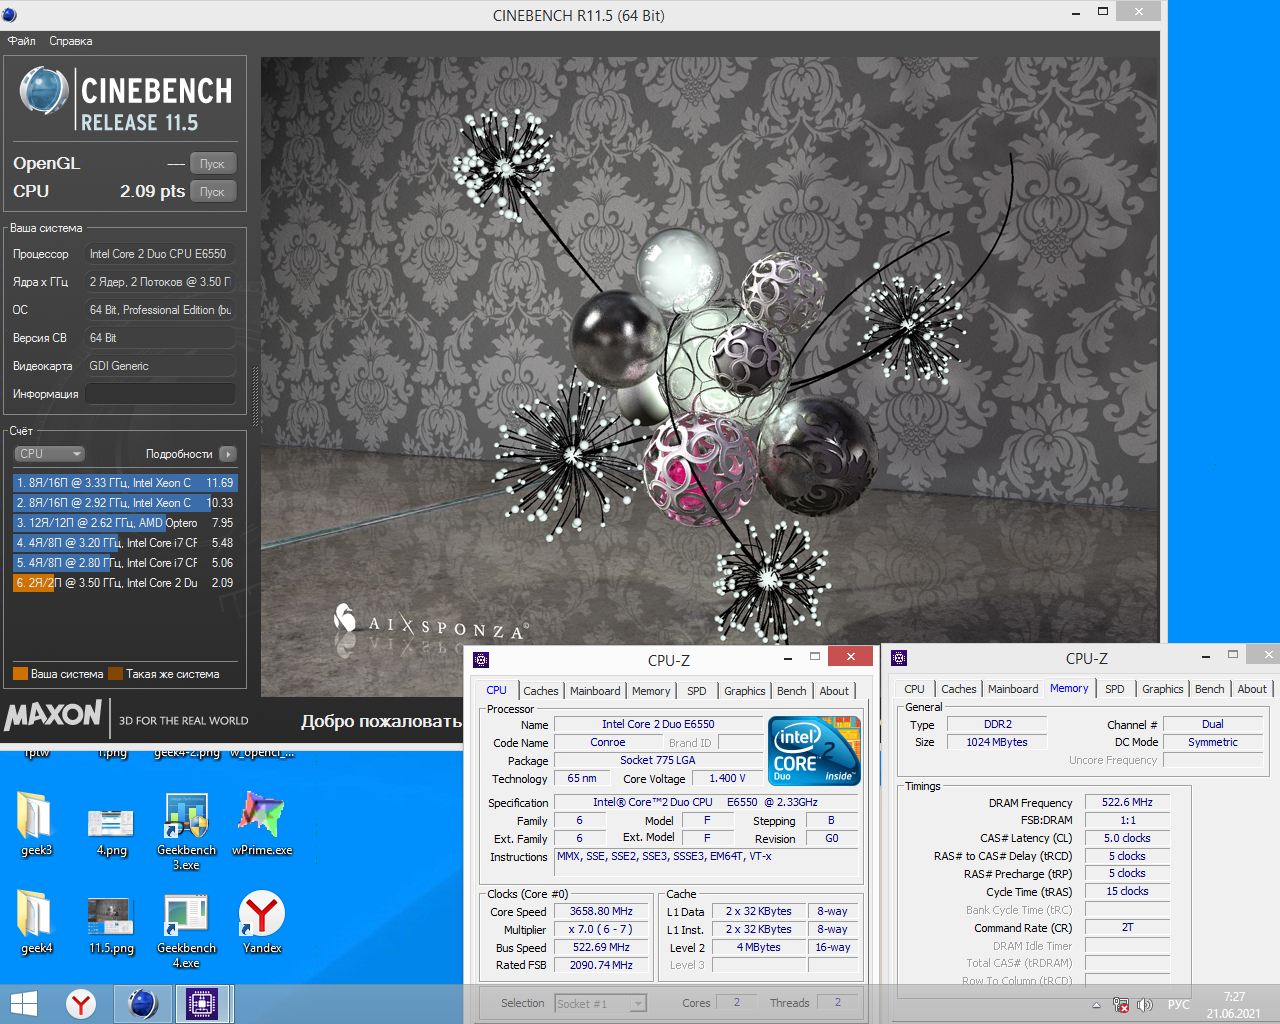Select ranking row 1 Intel Xeon 11.69
The width and height of the screenshot is (1280, 1024).
pos(125,483)
